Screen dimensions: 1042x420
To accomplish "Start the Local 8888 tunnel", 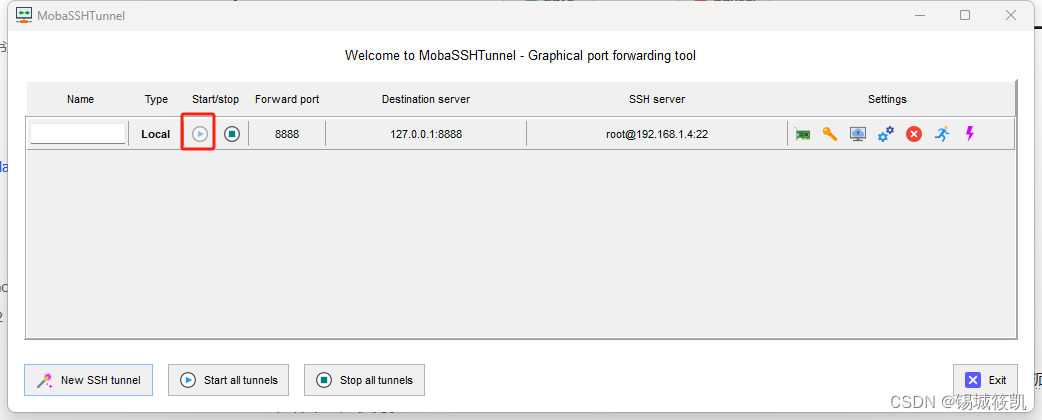I will pyautogui.click(x=200, y=134).
